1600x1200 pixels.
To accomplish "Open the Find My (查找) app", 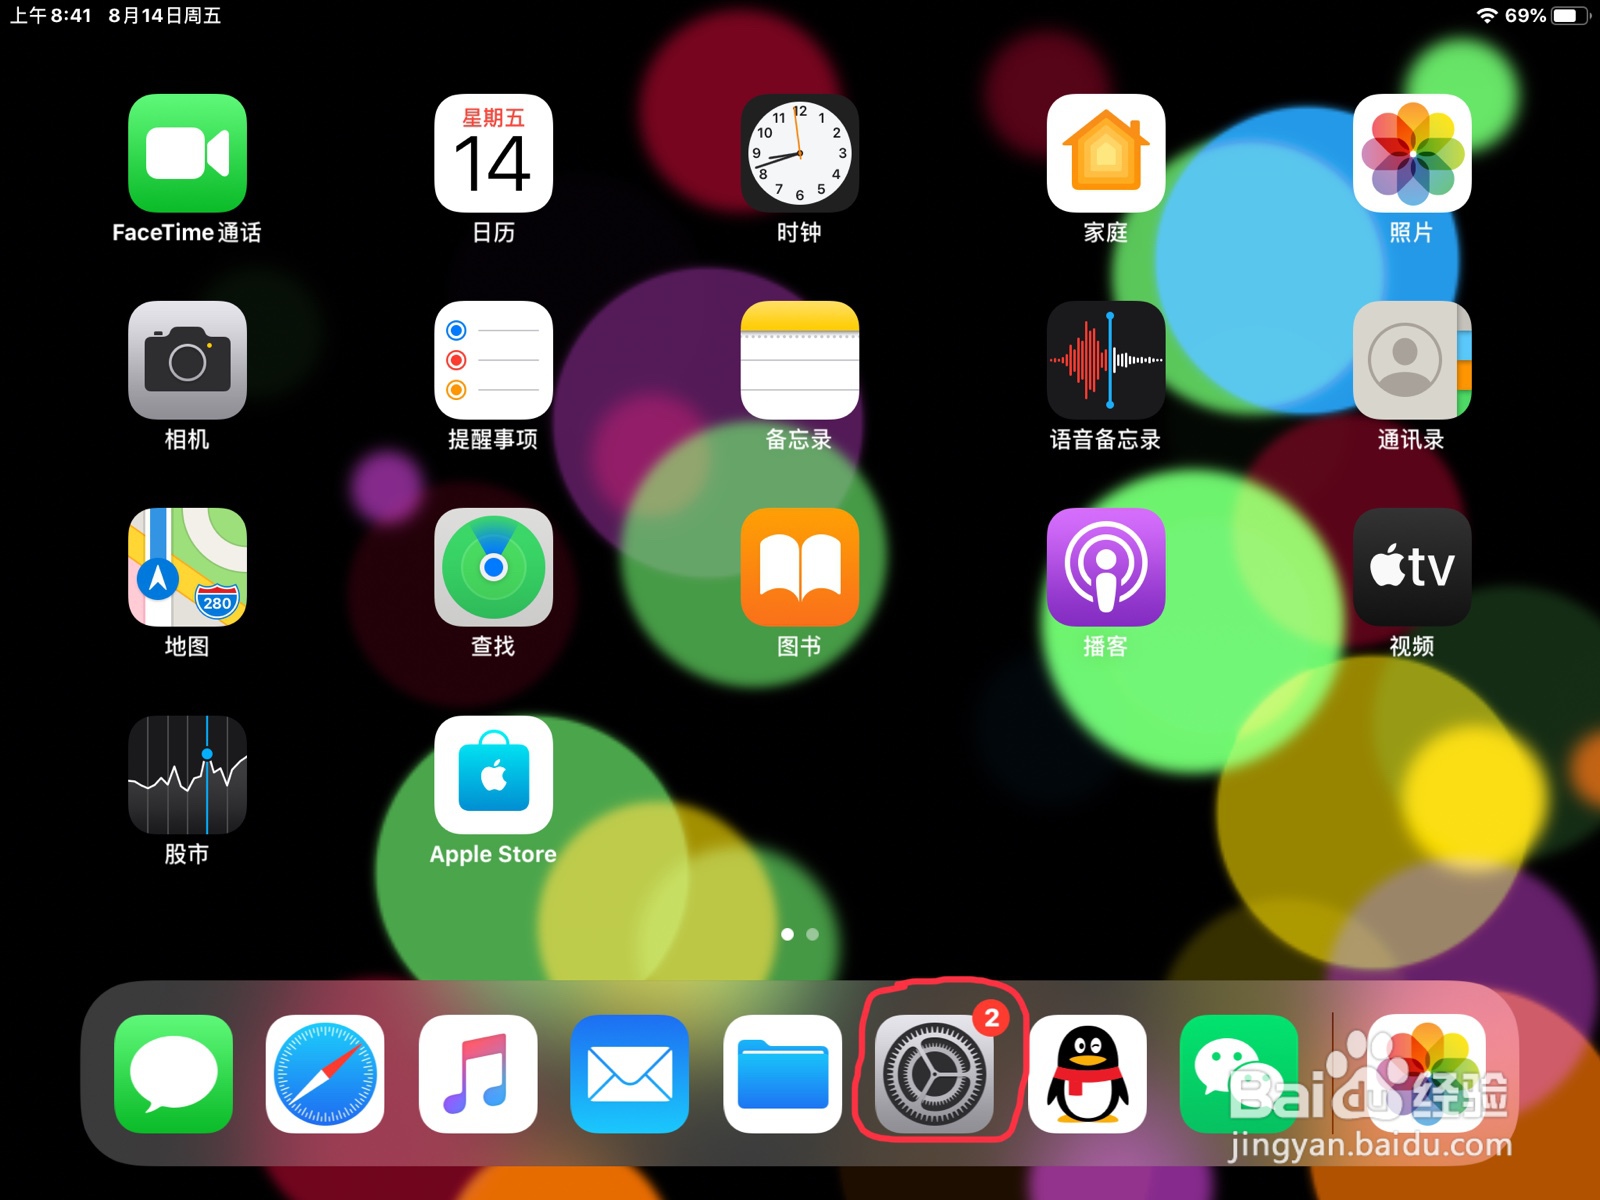I will click(x=493, y=567).
